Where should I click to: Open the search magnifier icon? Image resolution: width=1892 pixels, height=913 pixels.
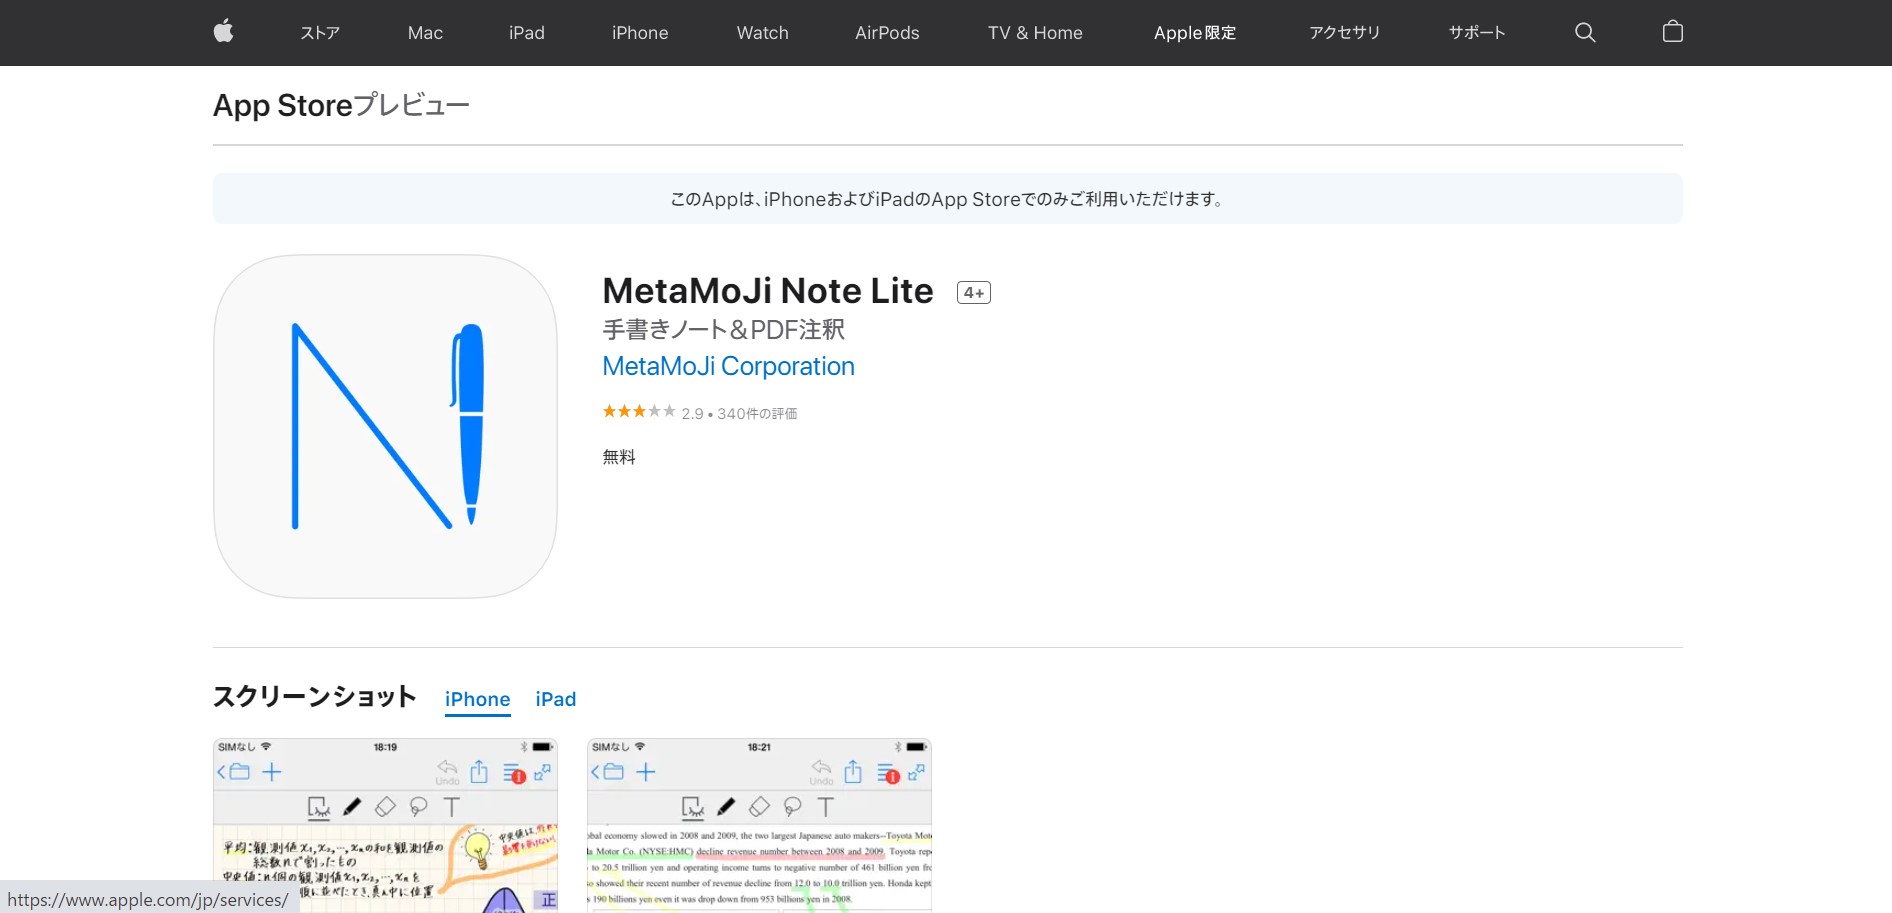pos(1584,32)
